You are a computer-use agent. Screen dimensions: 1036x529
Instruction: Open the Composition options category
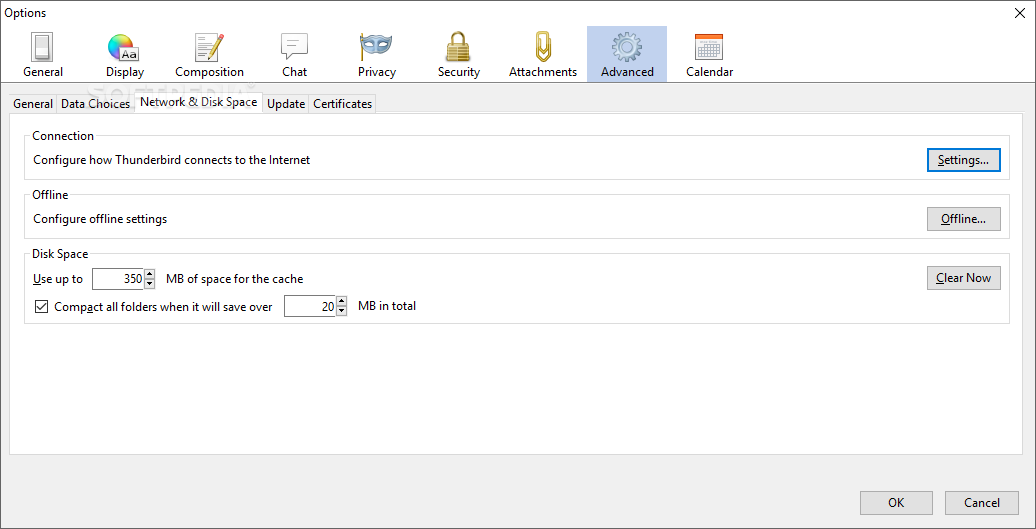pos(209,55)
